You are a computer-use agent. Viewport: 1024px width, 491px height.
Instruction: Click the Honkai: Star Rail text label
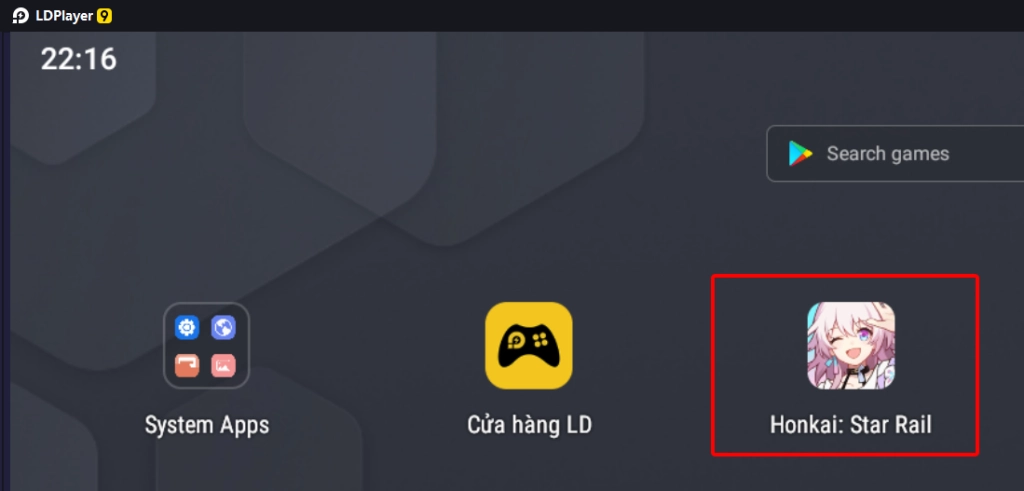[x=851, y=425]
